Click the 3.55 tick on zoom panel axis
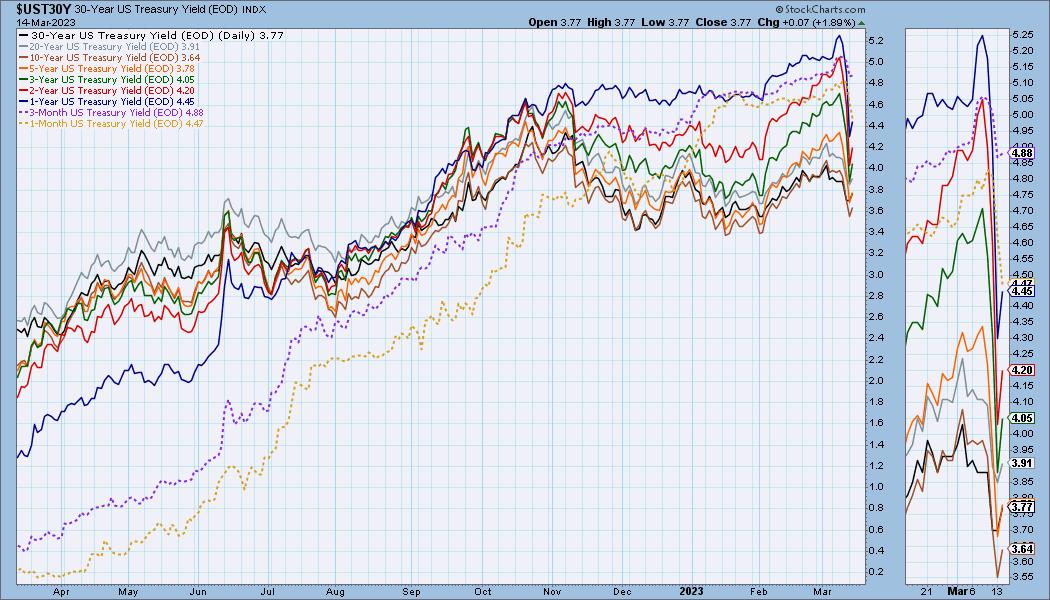 [x=1023, y=577]
